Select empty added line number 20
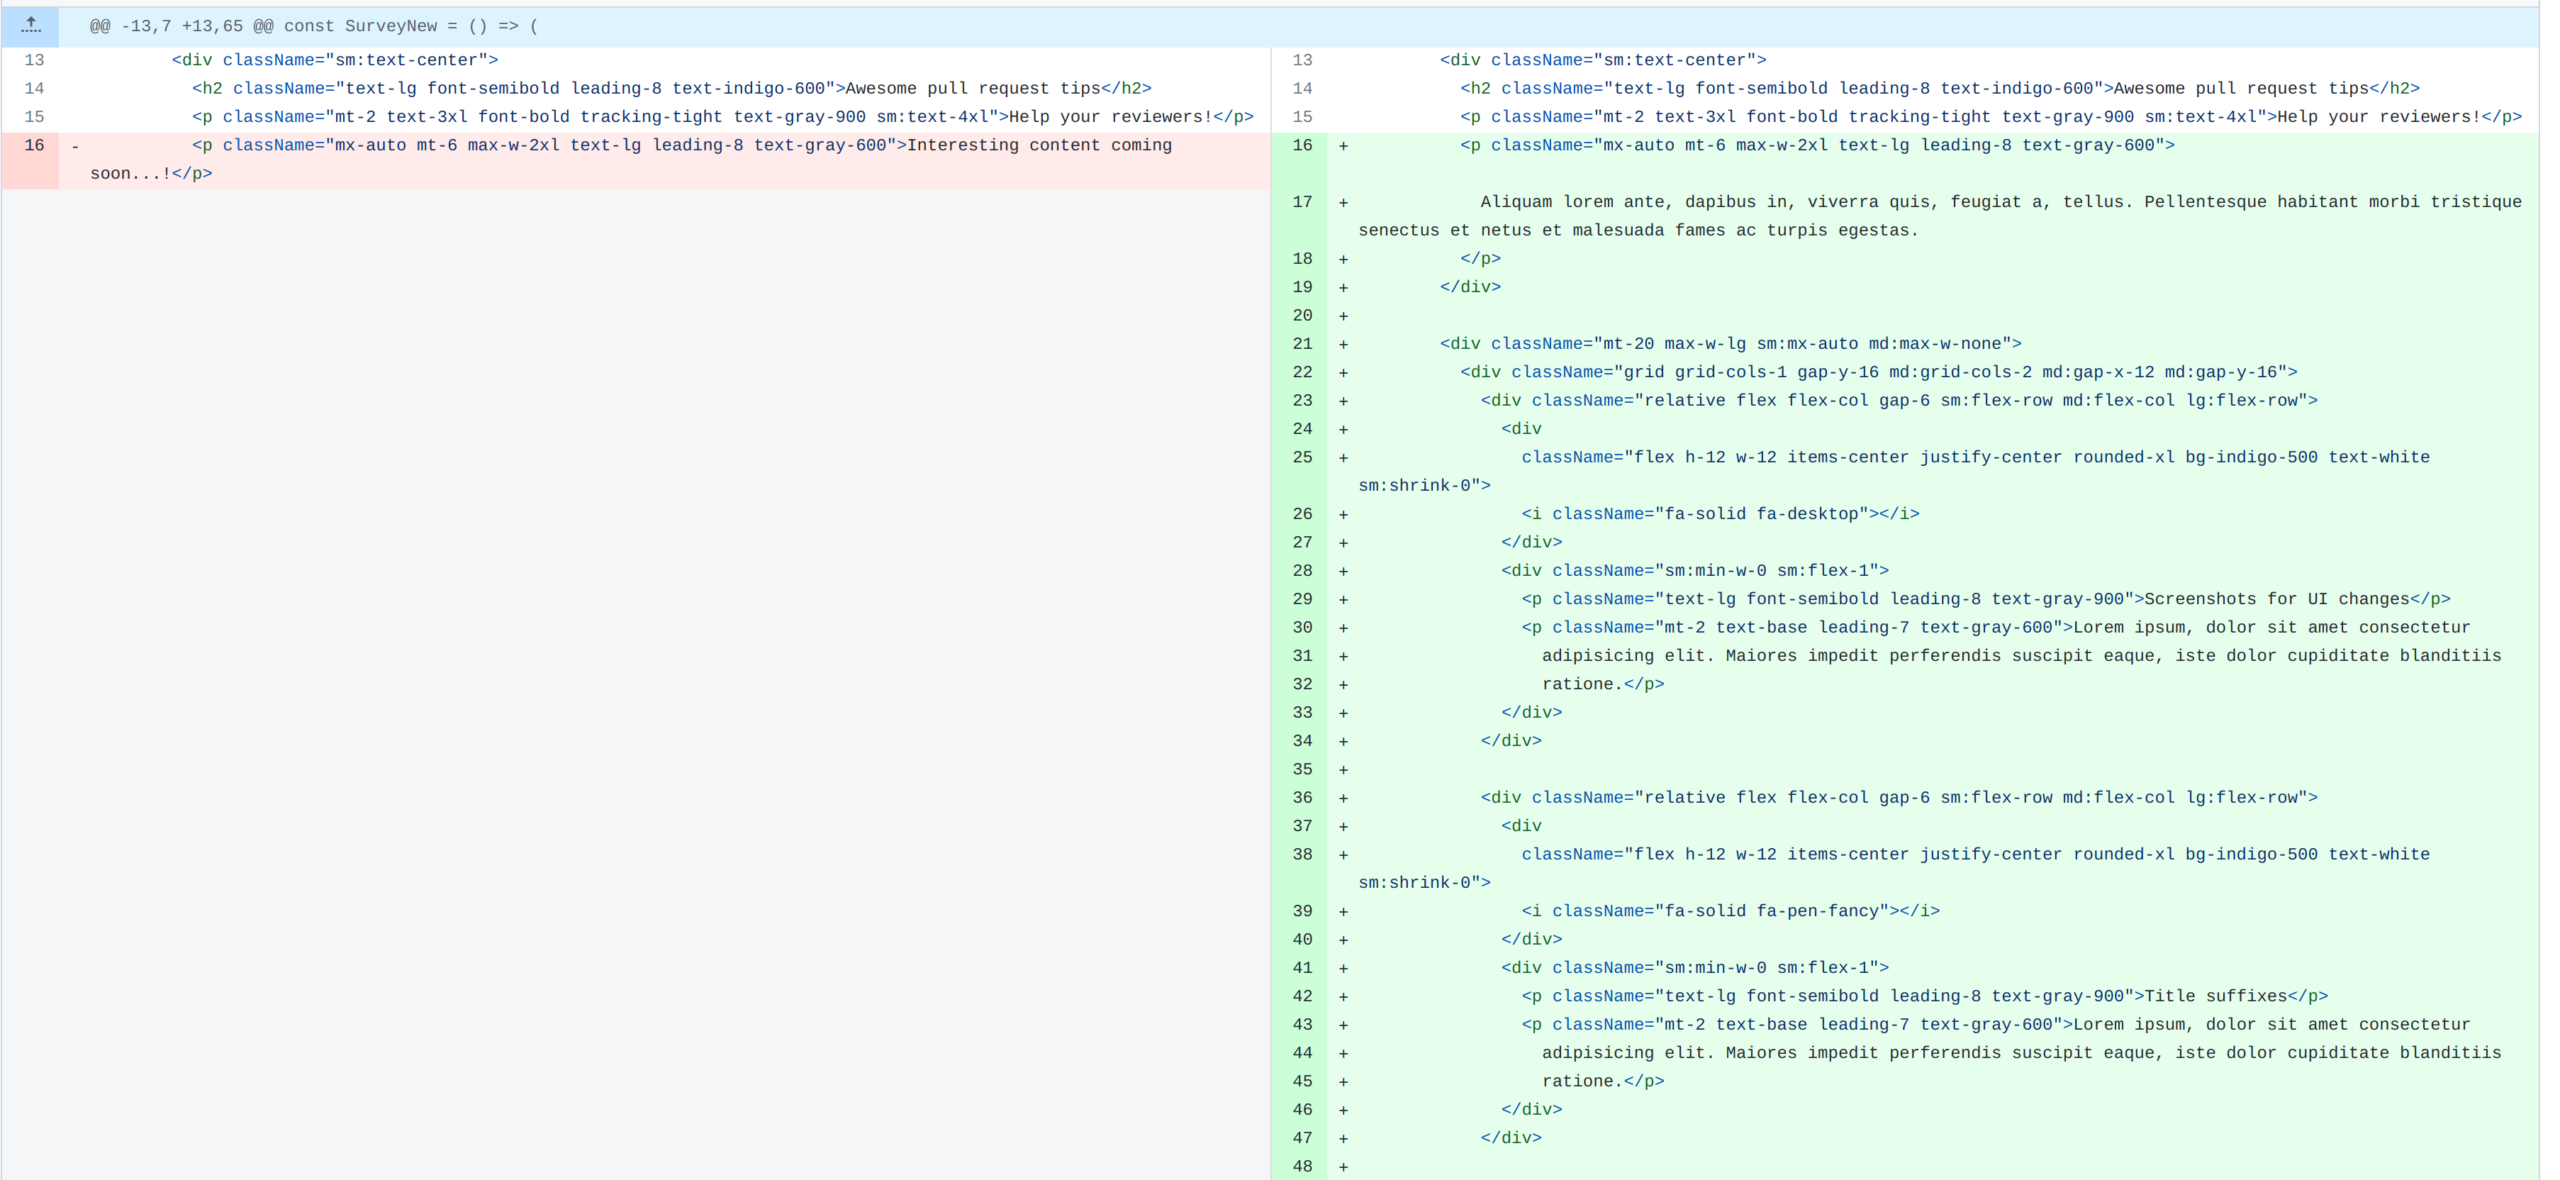The width and height of the screenshot is (2560, 1180). 1302,316
